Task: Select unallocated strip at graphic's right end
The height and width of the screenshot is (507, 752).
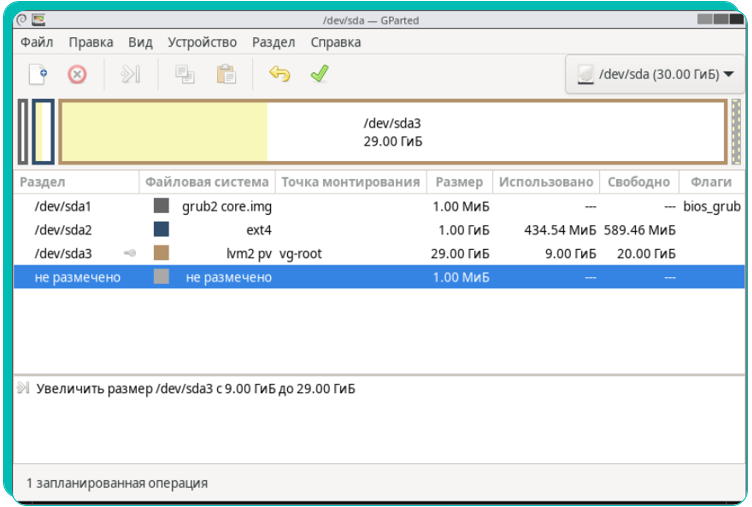Action: pyautogui.click(x=736, y=132)
